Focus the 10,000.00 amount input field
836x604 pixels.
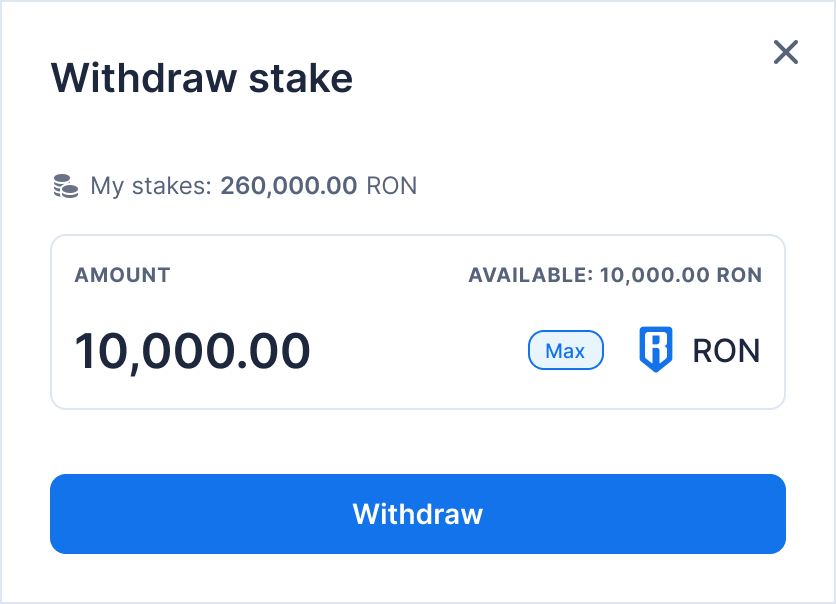point(193,351)
